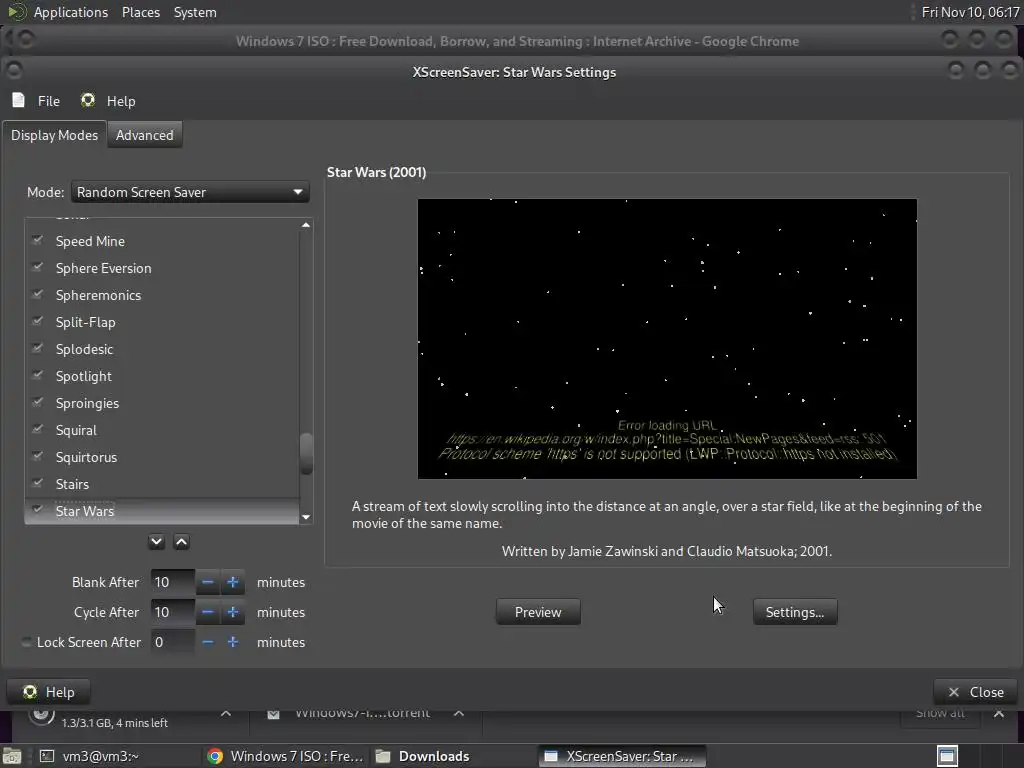The width and height of the screenshot is (1024, 768).
Task: Toggle the Speed Mine checkbox
Action: pos(37,240)
